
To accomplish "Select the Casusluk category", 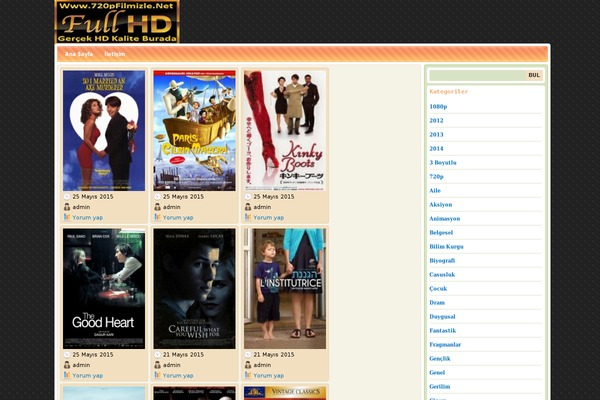I will [442, 274].
